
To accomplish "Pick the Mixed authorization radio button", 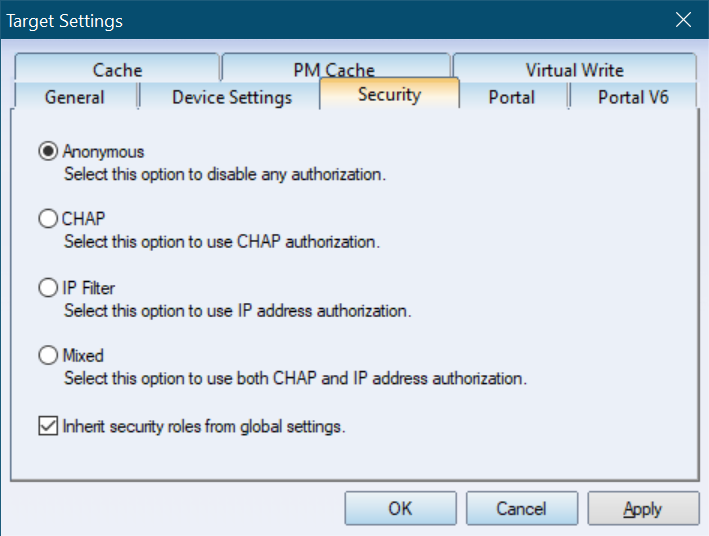I will [48, 355].
